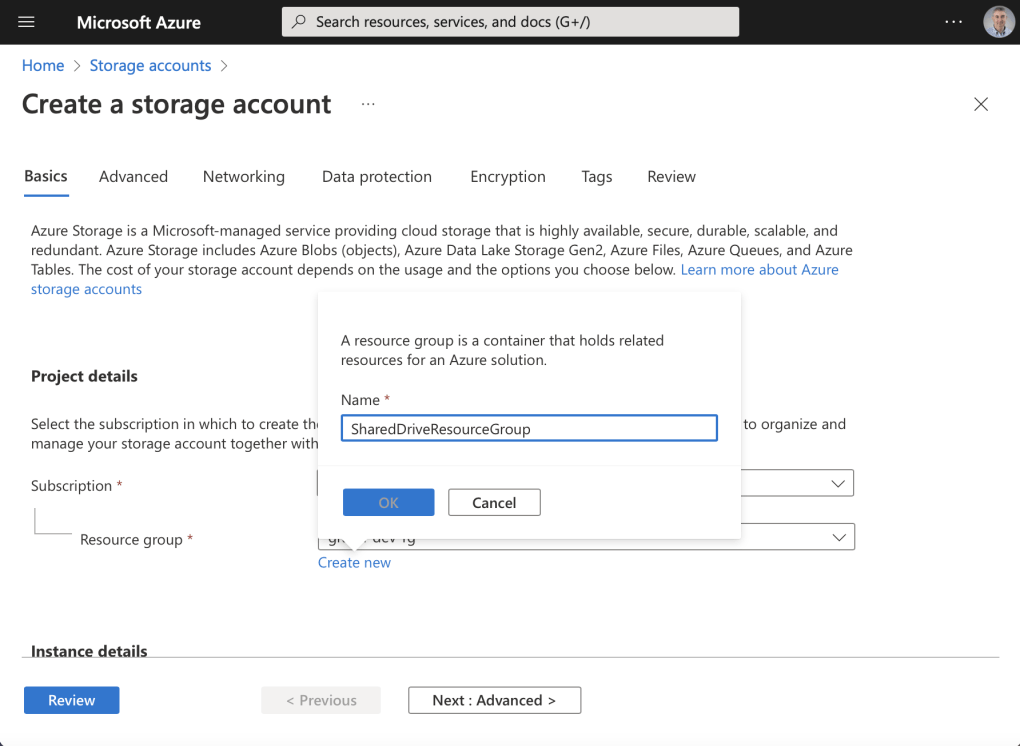Screen dimensions: 1020x746
Task: Open the top bar ellipsis menu
Action: 953,22
